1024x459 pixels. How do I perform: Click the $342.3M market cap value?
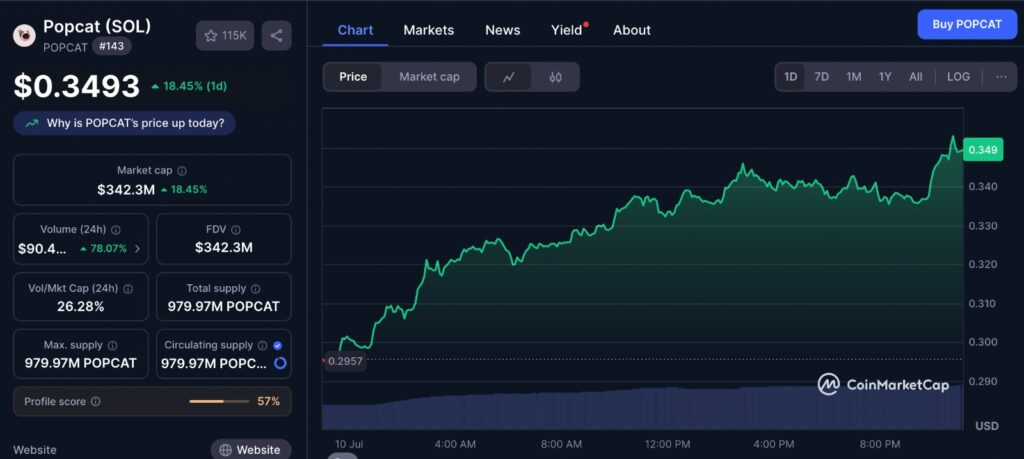[x=126, y=189]
